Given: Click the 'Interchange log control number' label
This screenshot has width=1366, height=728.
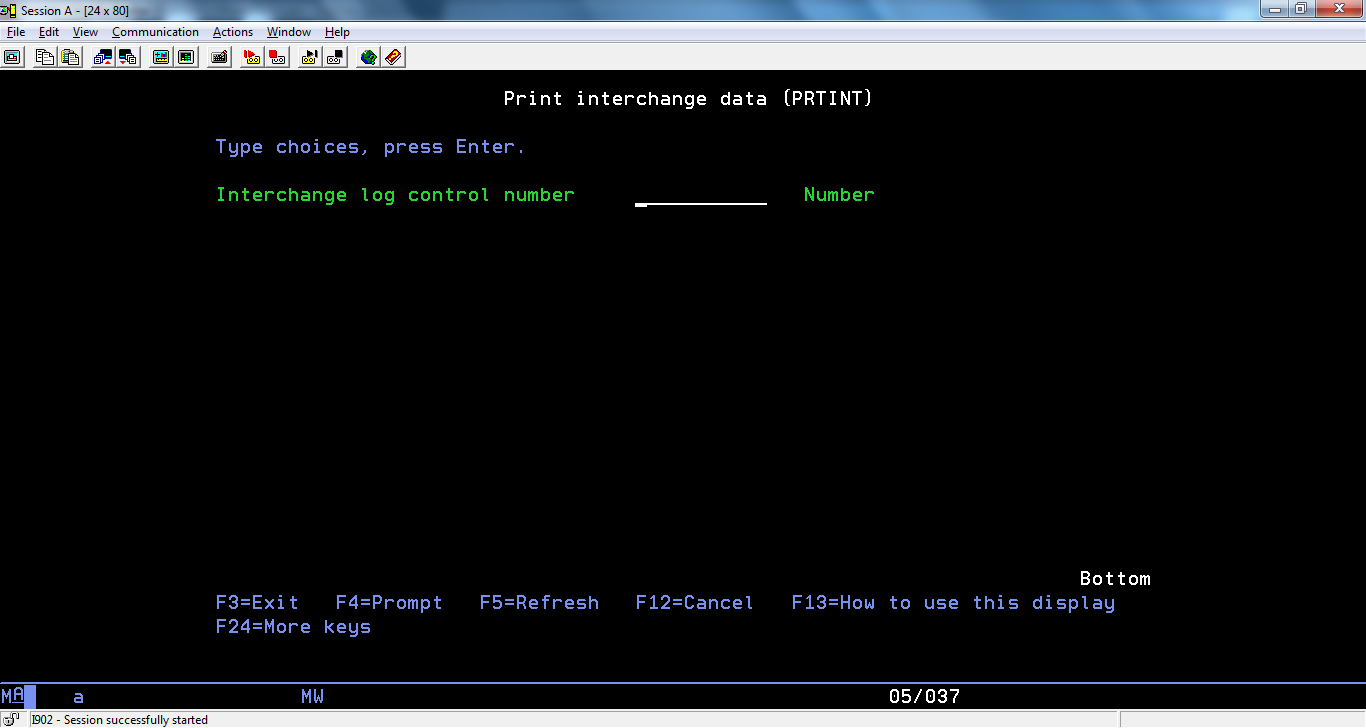Looking at the screenshot, I should click(395, 195).
